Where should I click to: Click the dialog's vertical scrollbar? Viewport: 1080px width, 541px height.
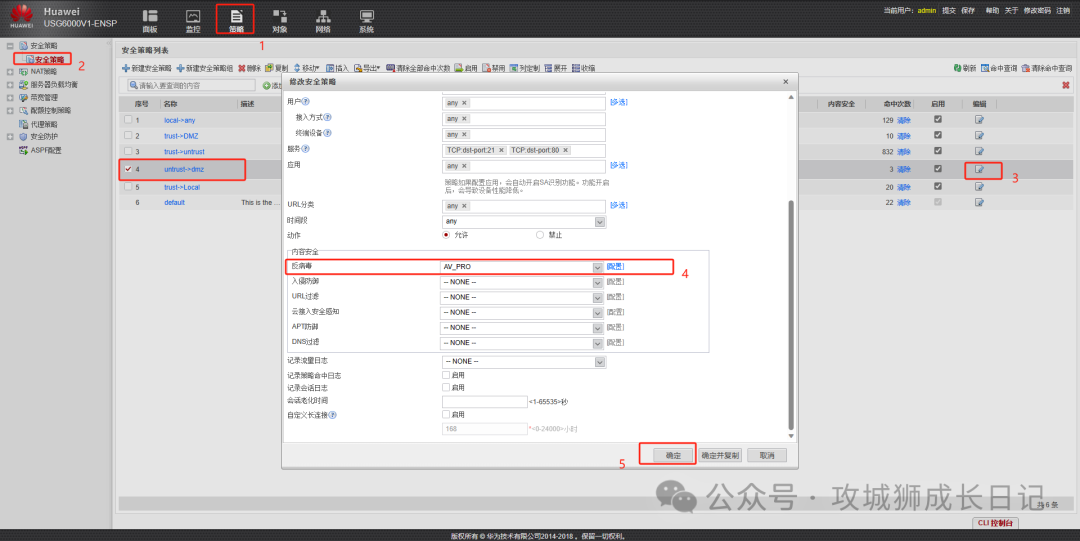click(792, 300)
